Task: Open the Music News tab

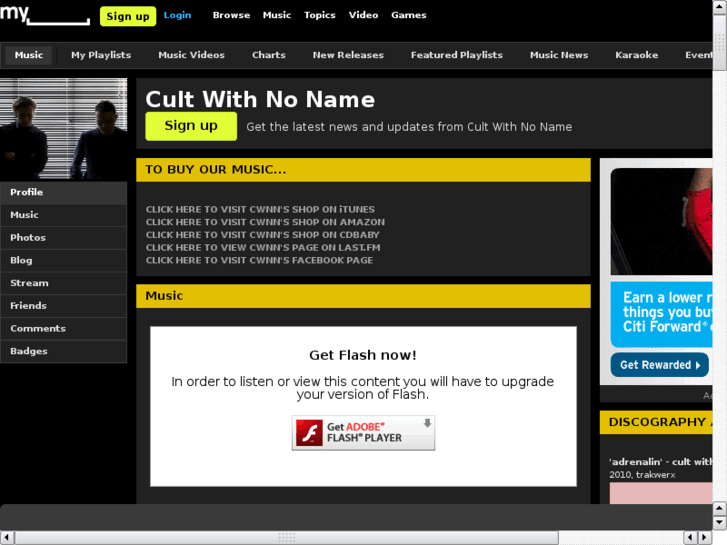Action: pyautogui.click(x=559, y=55)
